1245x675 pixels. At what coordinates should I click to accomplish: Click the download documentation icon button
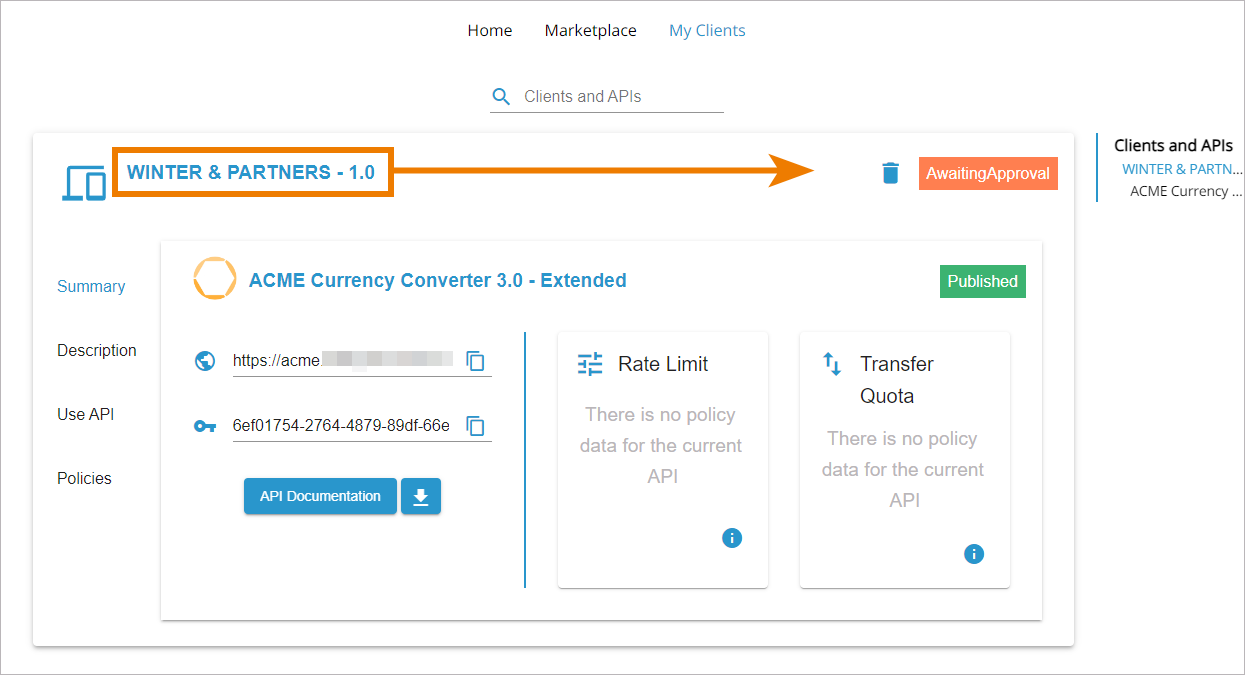pos(421,496)
